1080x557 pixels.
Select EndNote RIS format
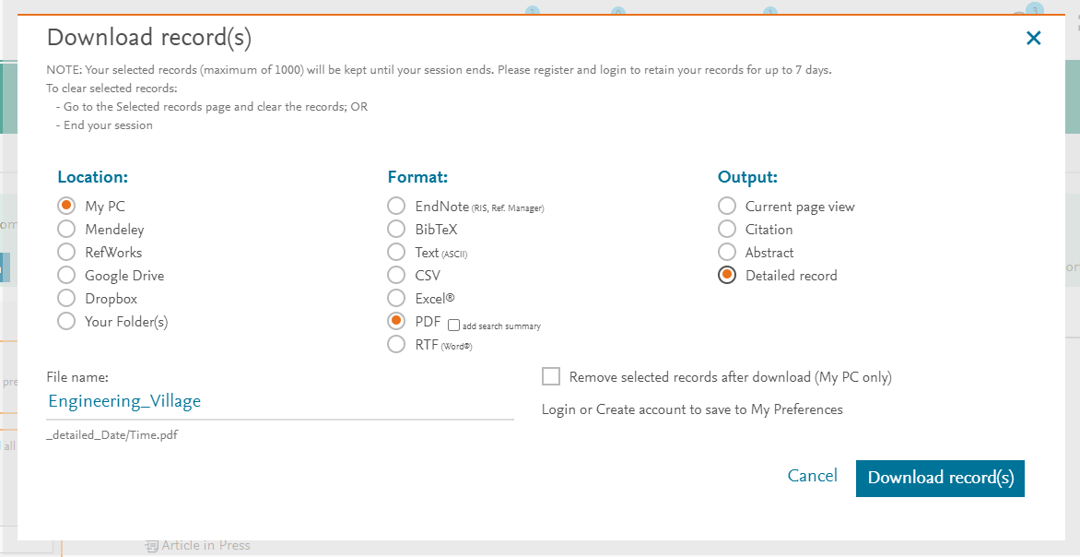click(397, 206)
